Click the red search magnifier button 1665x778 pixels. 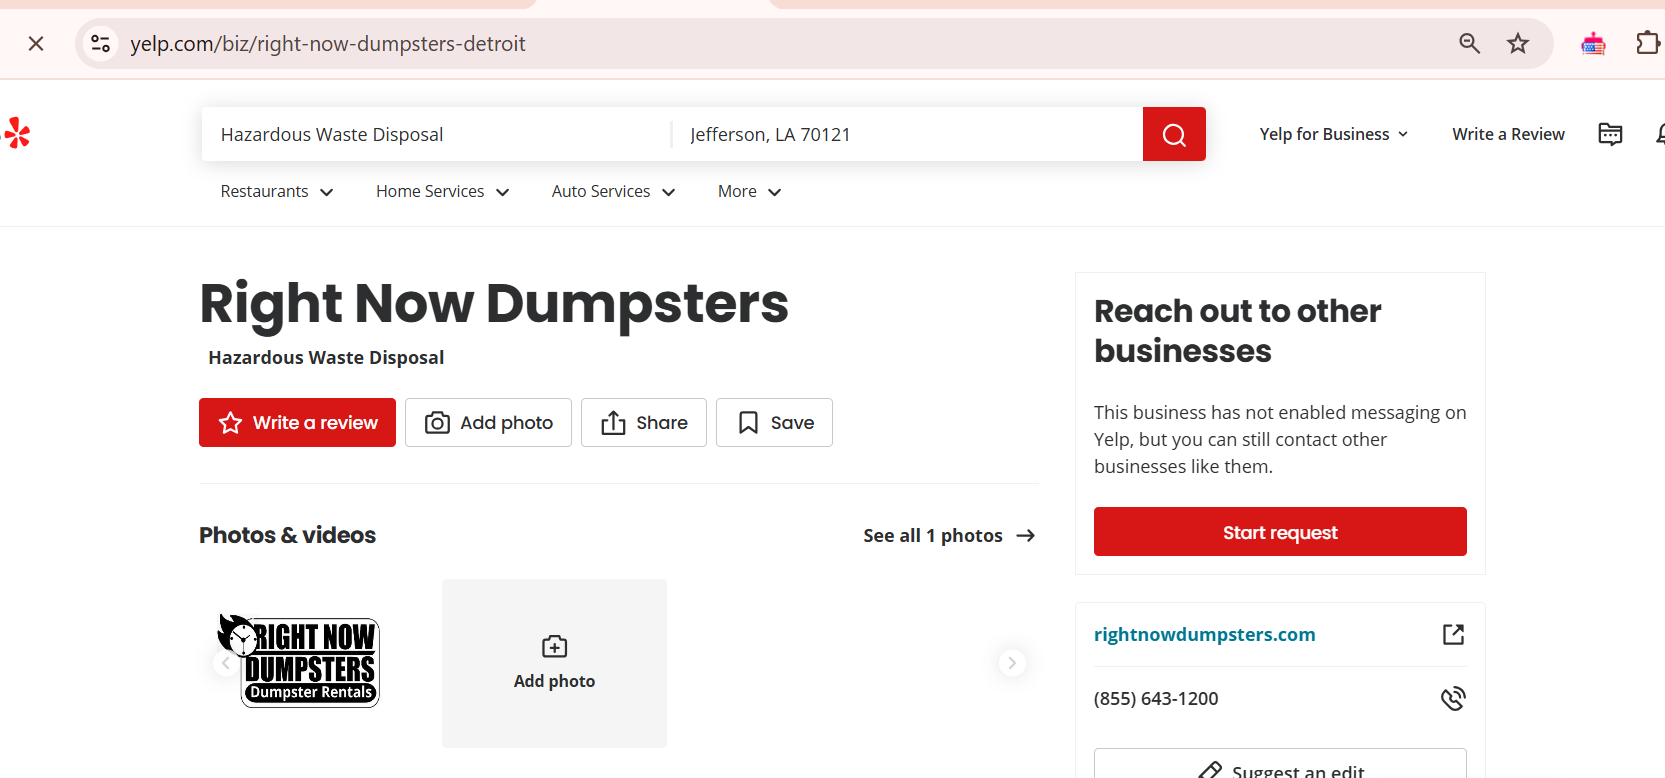point(1174,134)
